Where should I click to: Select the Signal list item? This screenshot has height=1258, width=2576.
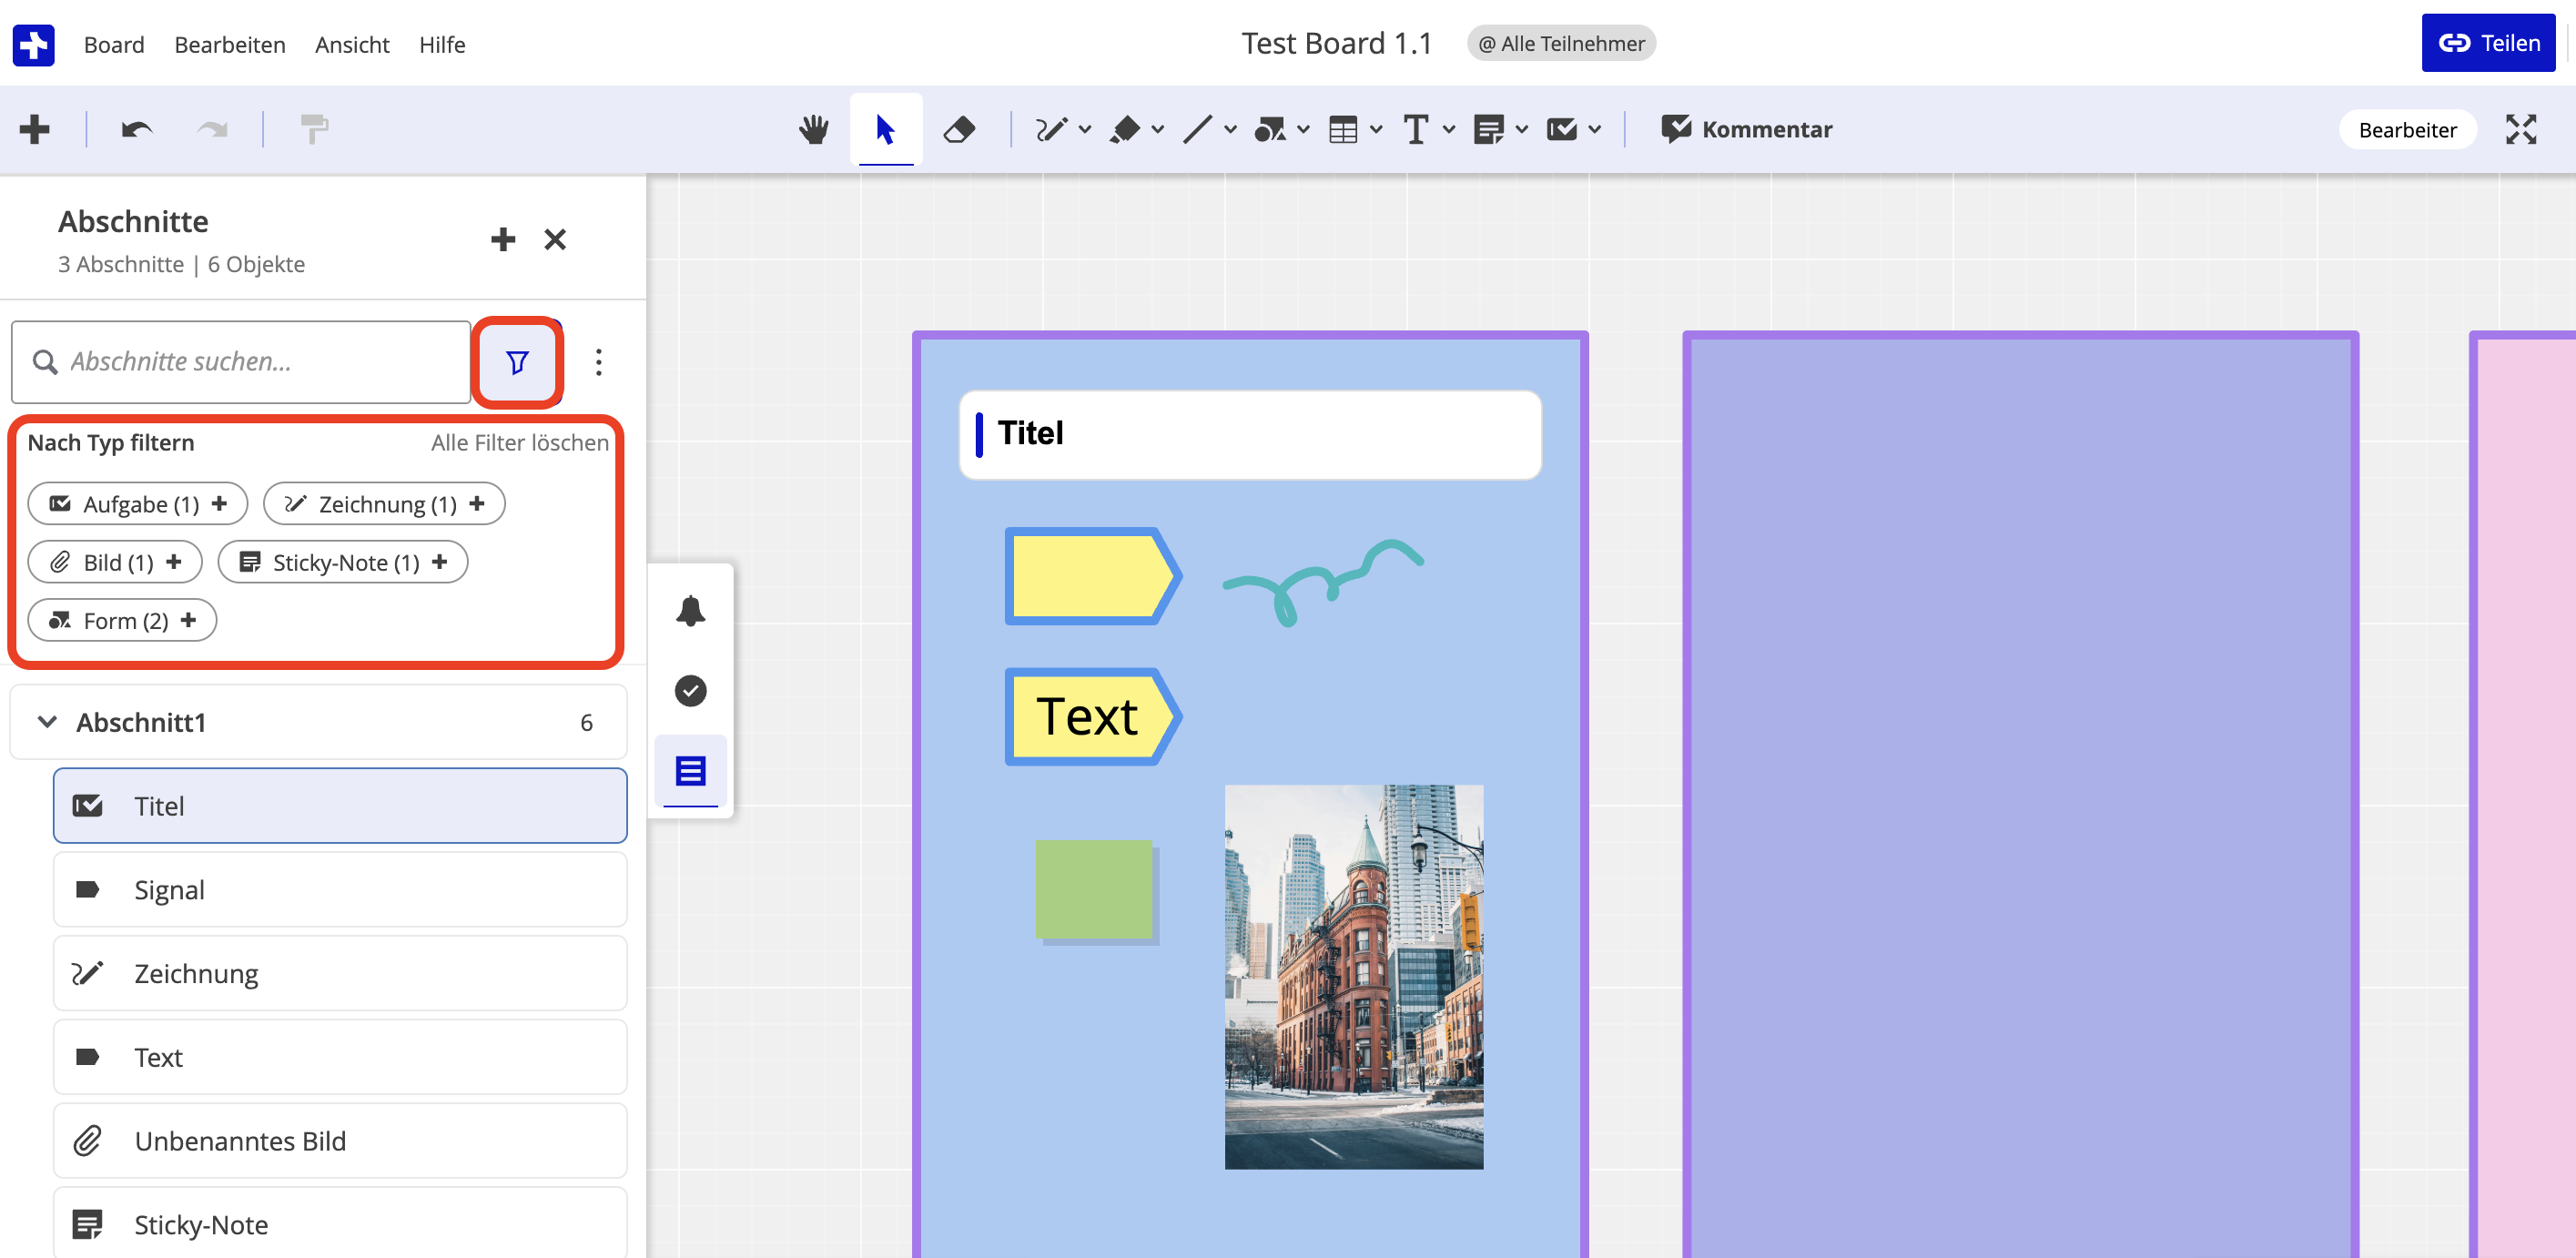pos(340,889)
